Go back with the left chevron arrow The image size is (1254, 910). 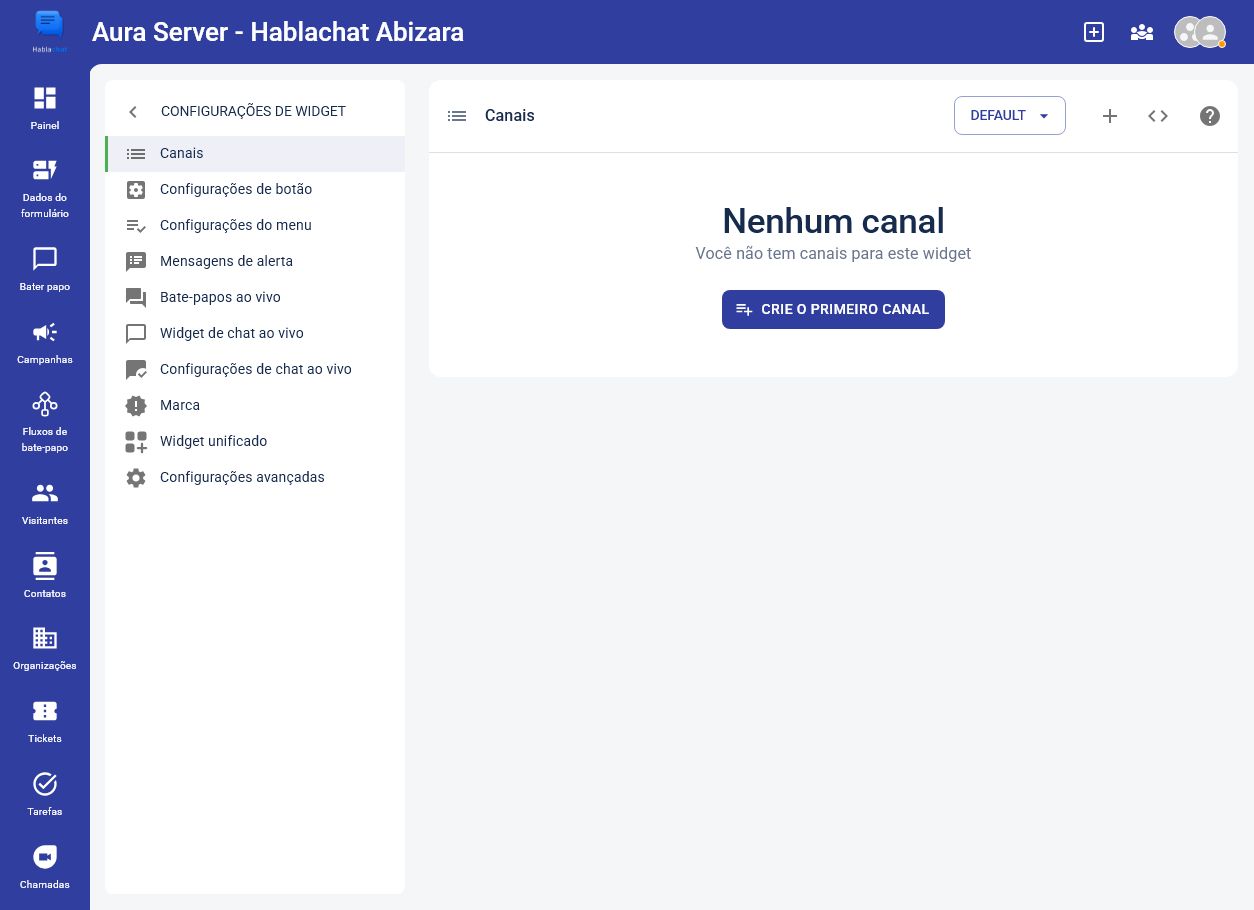point(133,112)
